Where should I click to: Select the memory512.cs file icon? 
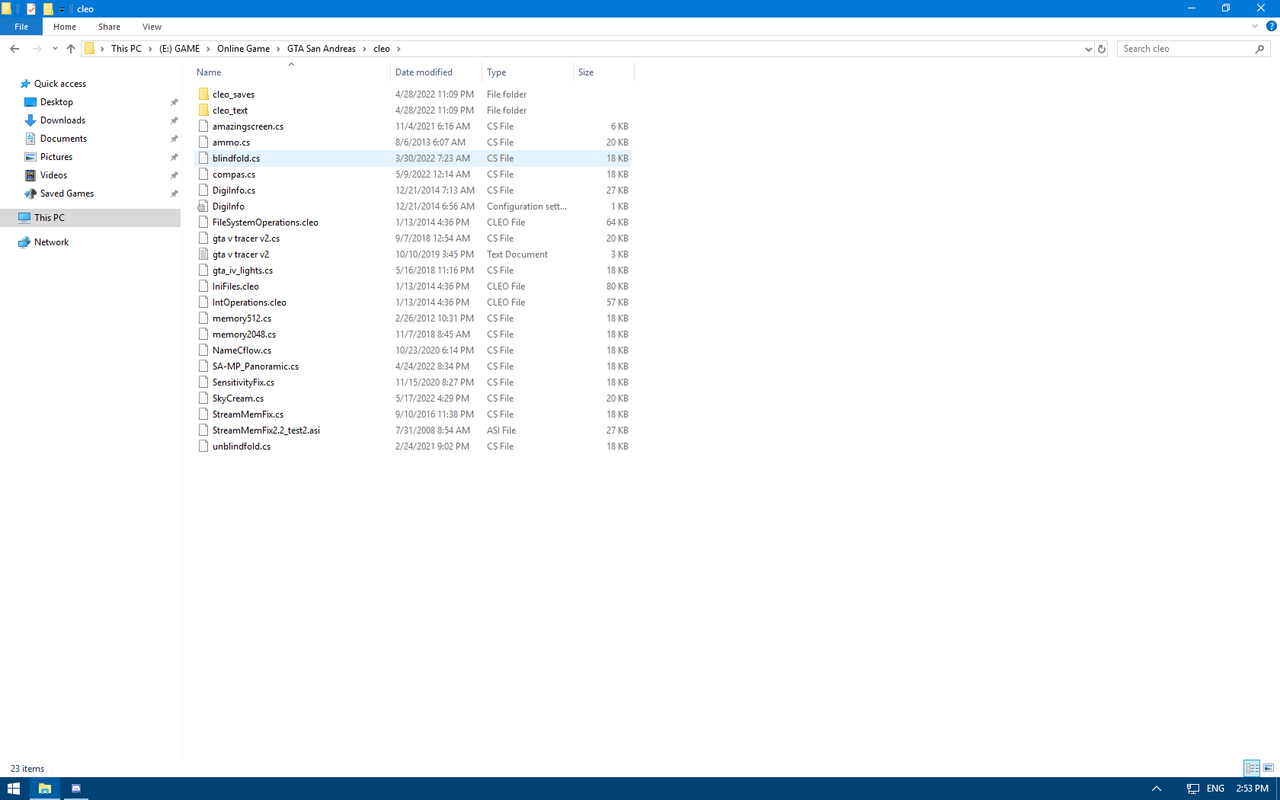tap(204, 318)
